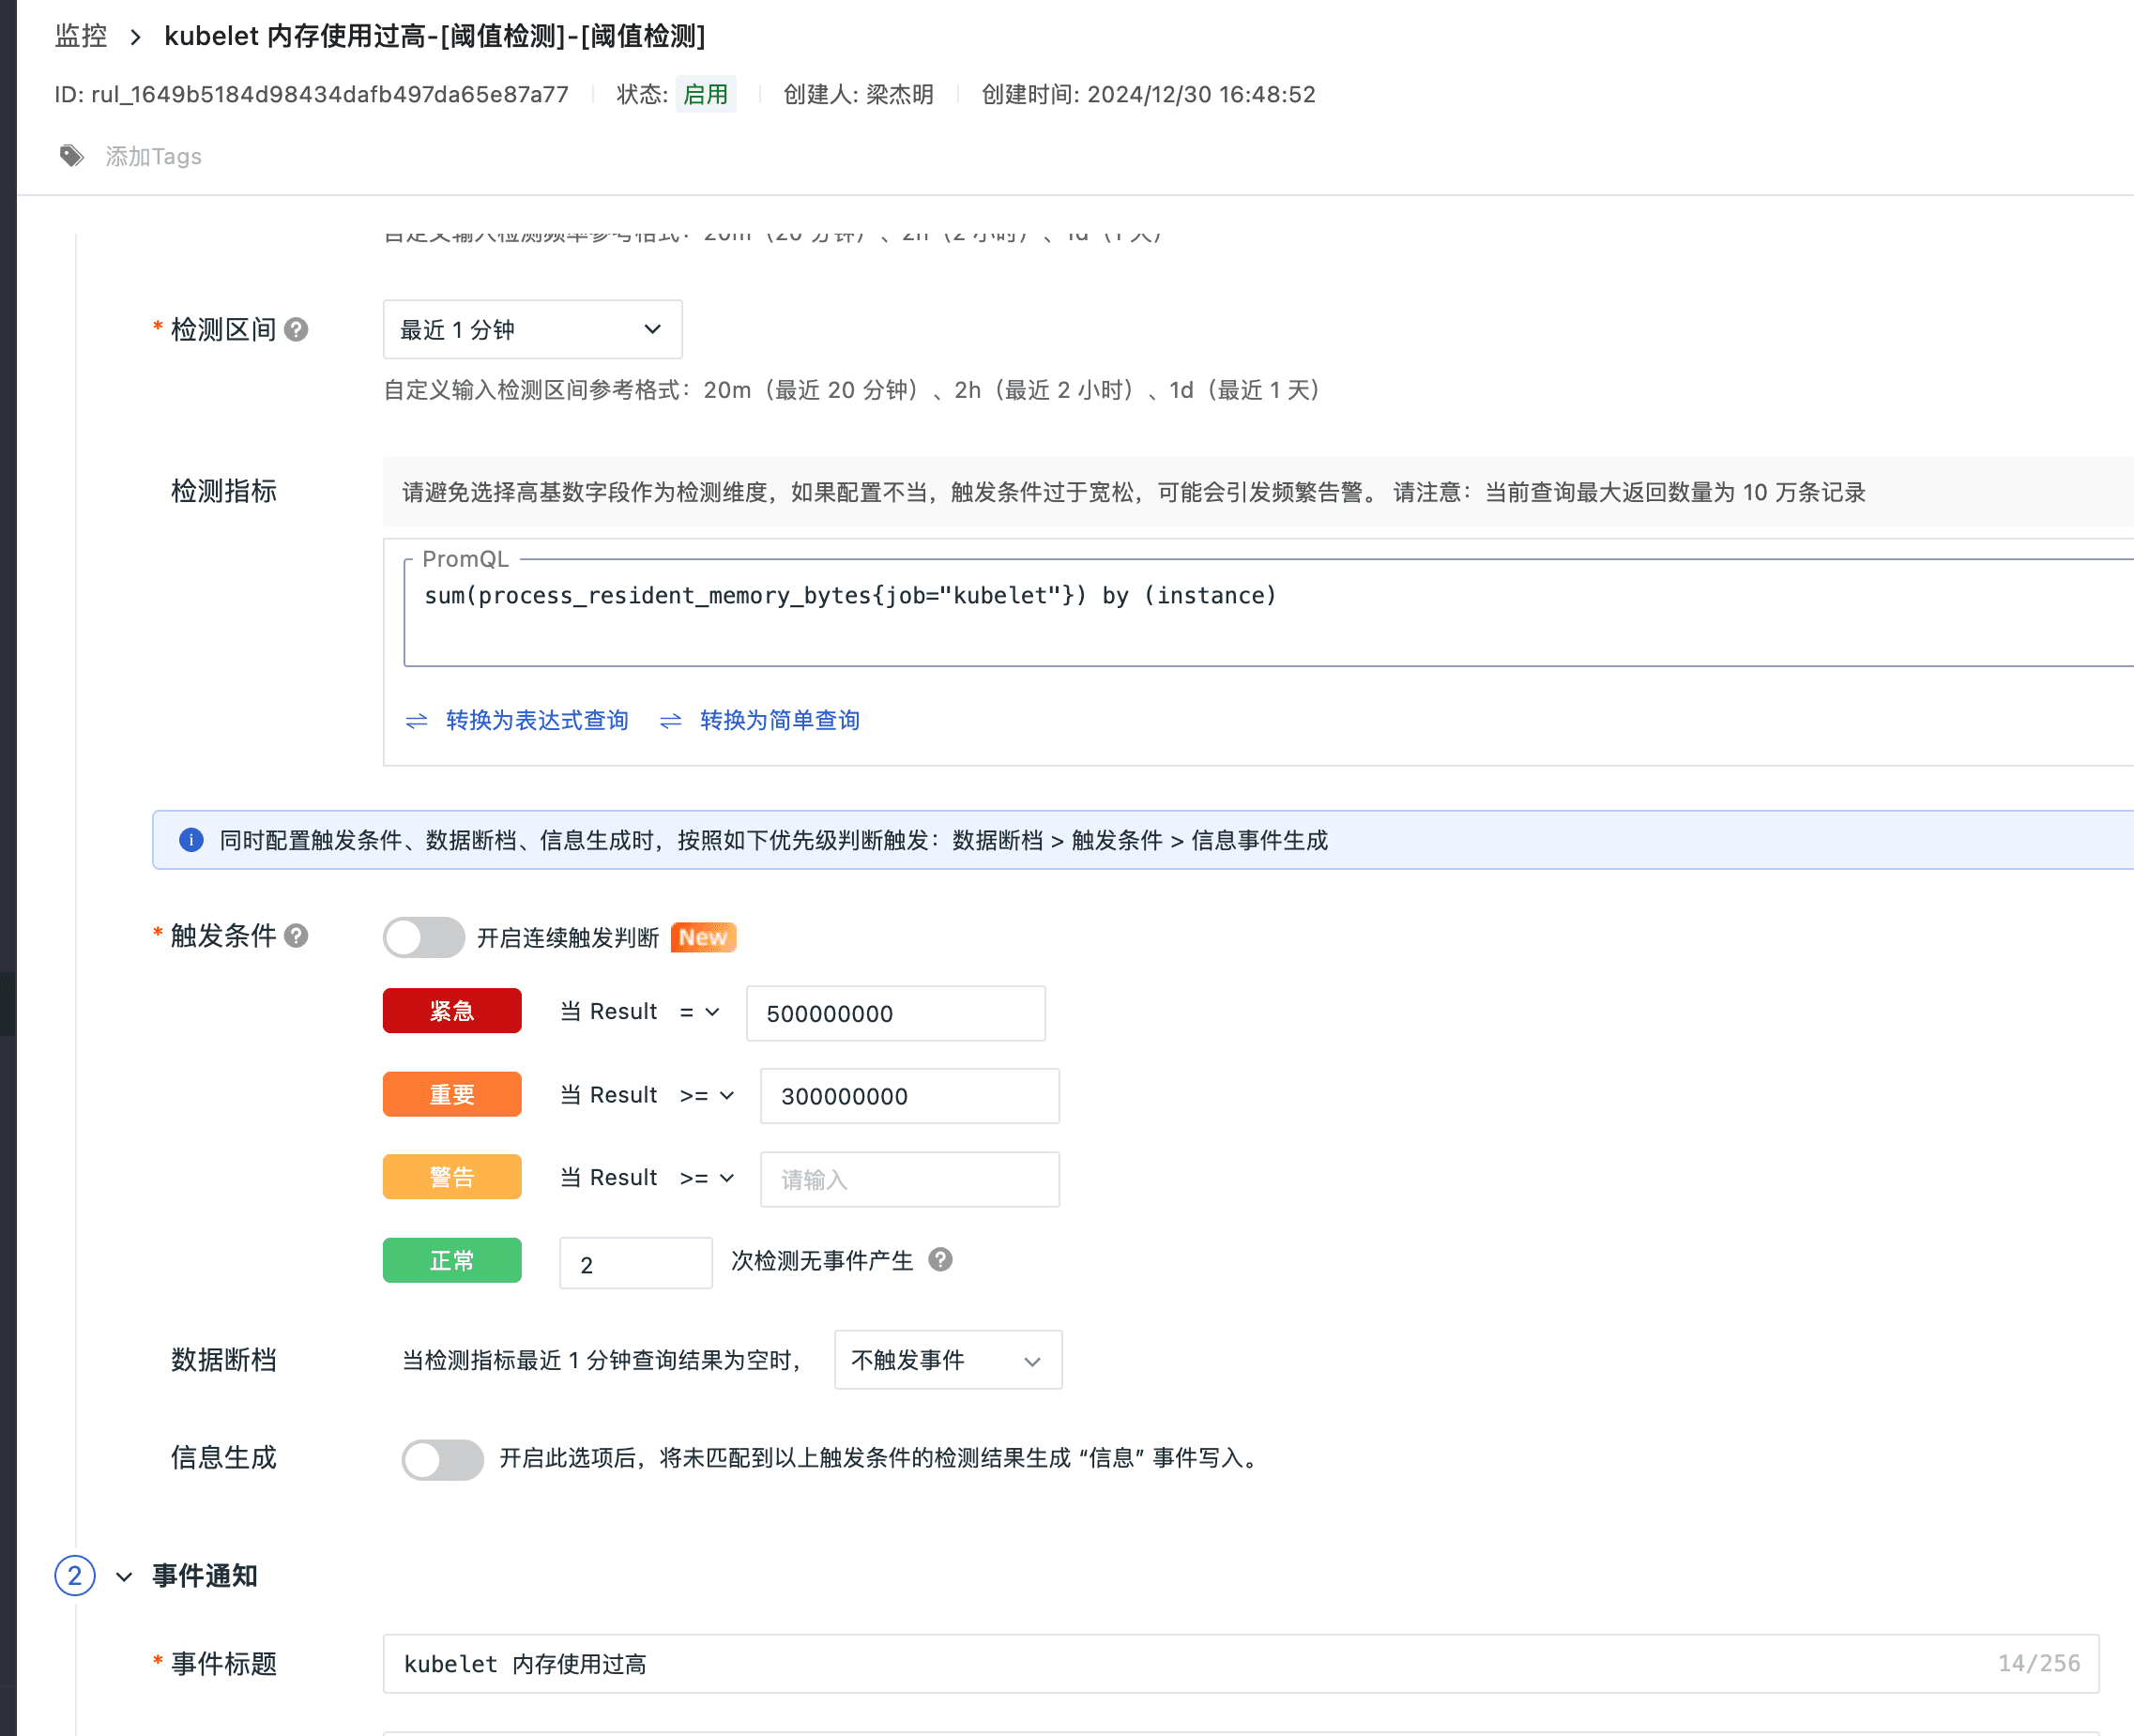
Task: Click the blue info icon in banner
Action: click(191, 840)
